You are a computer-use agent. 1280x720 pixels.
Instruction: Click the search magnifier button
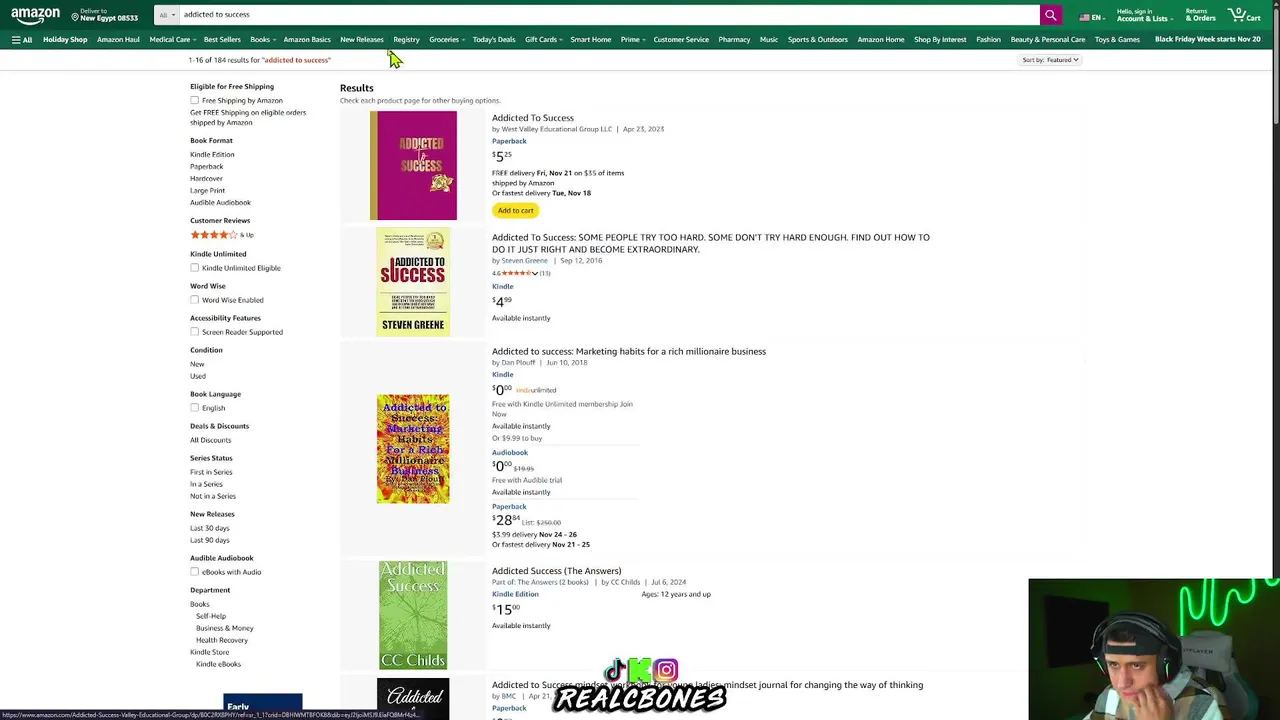click(x=1050, y=15)
